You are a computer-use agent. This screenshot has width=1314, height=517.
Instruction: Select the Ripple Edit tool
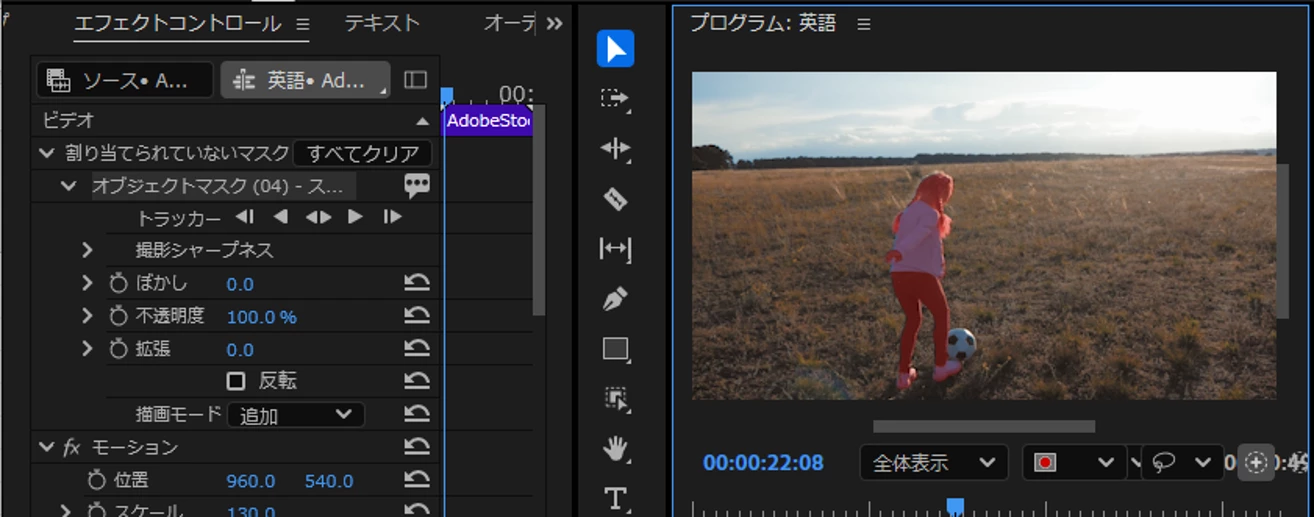coord(615,149)
